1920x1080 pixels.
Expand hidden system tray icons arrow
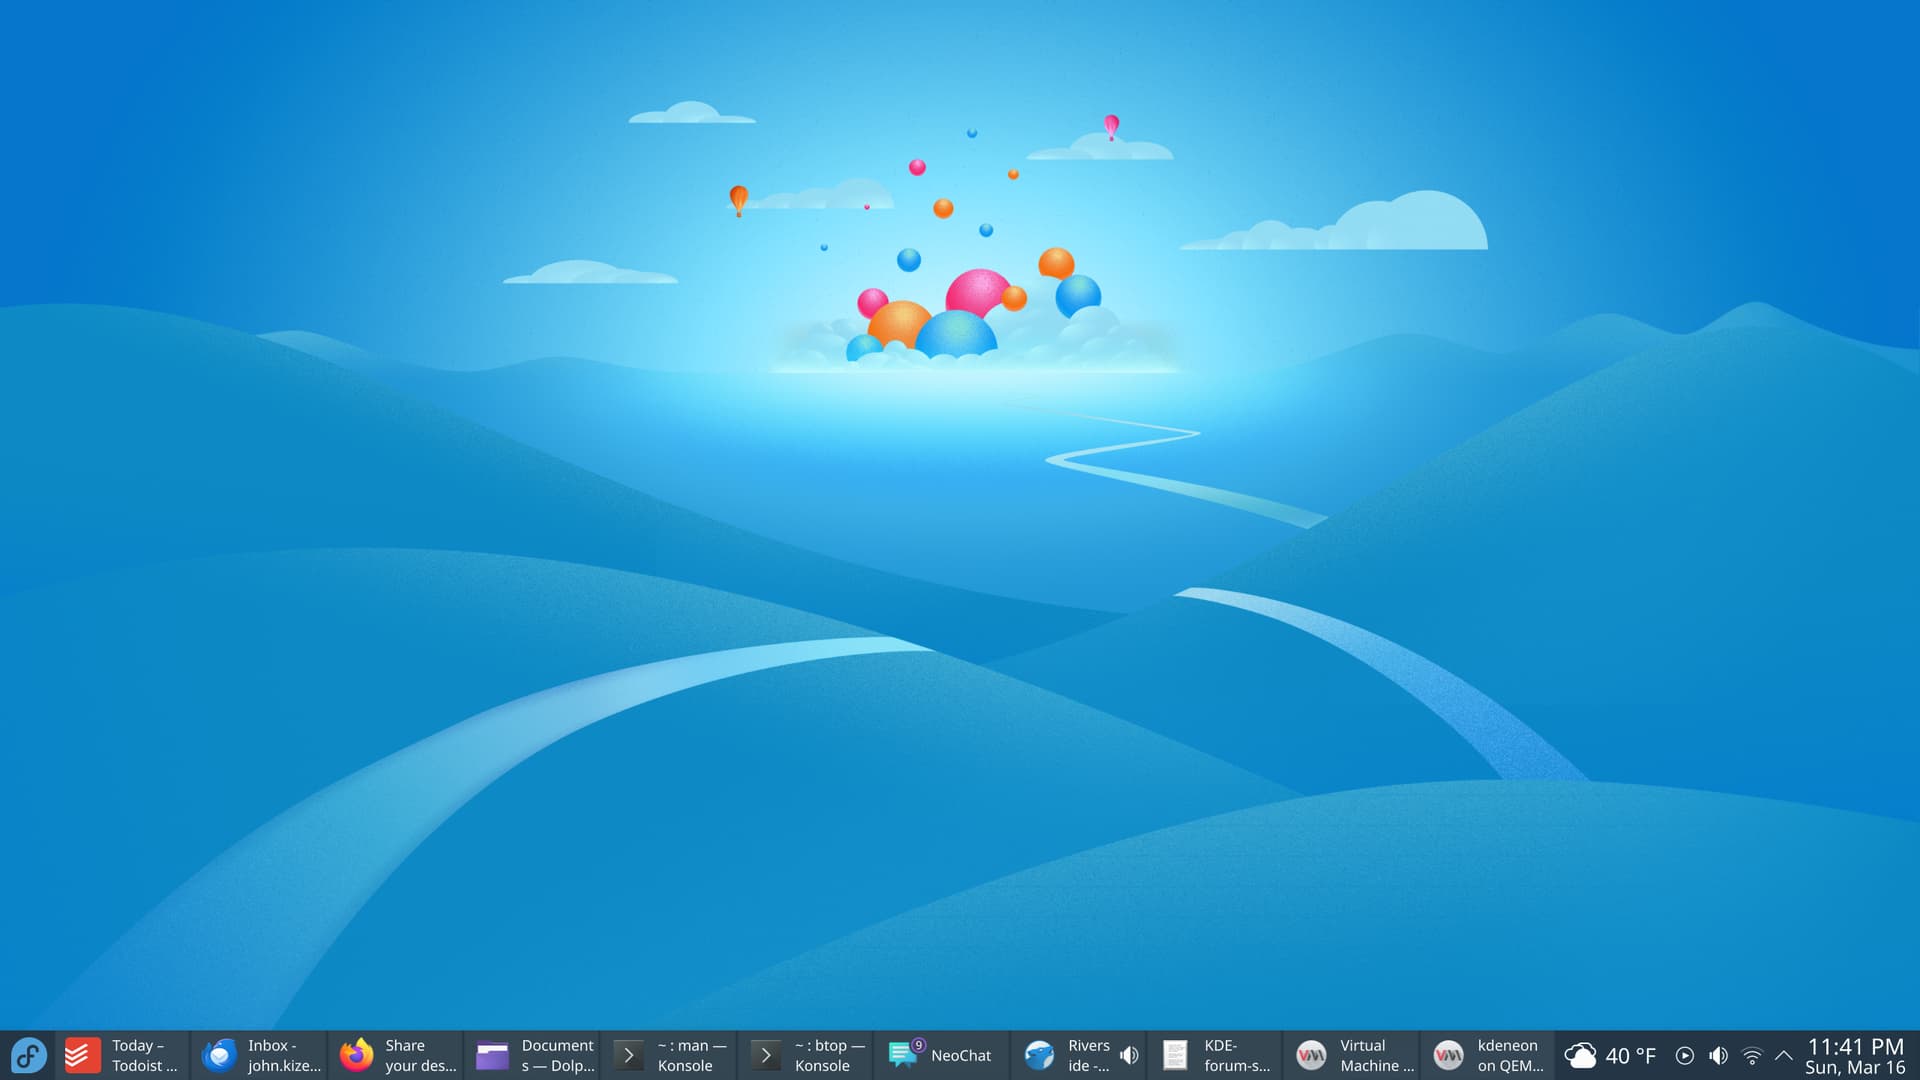(1784, 1055)
